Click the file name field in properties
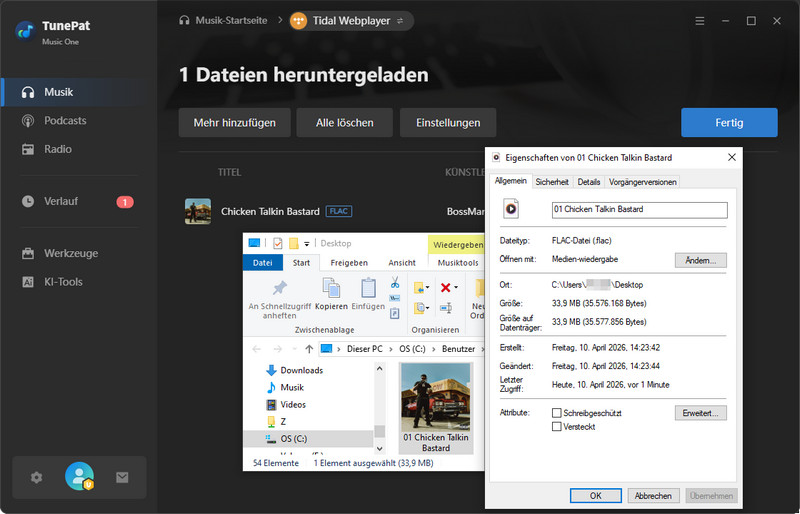Image resolution: width=800 pixels, height=514 pixels. (640, 210)
